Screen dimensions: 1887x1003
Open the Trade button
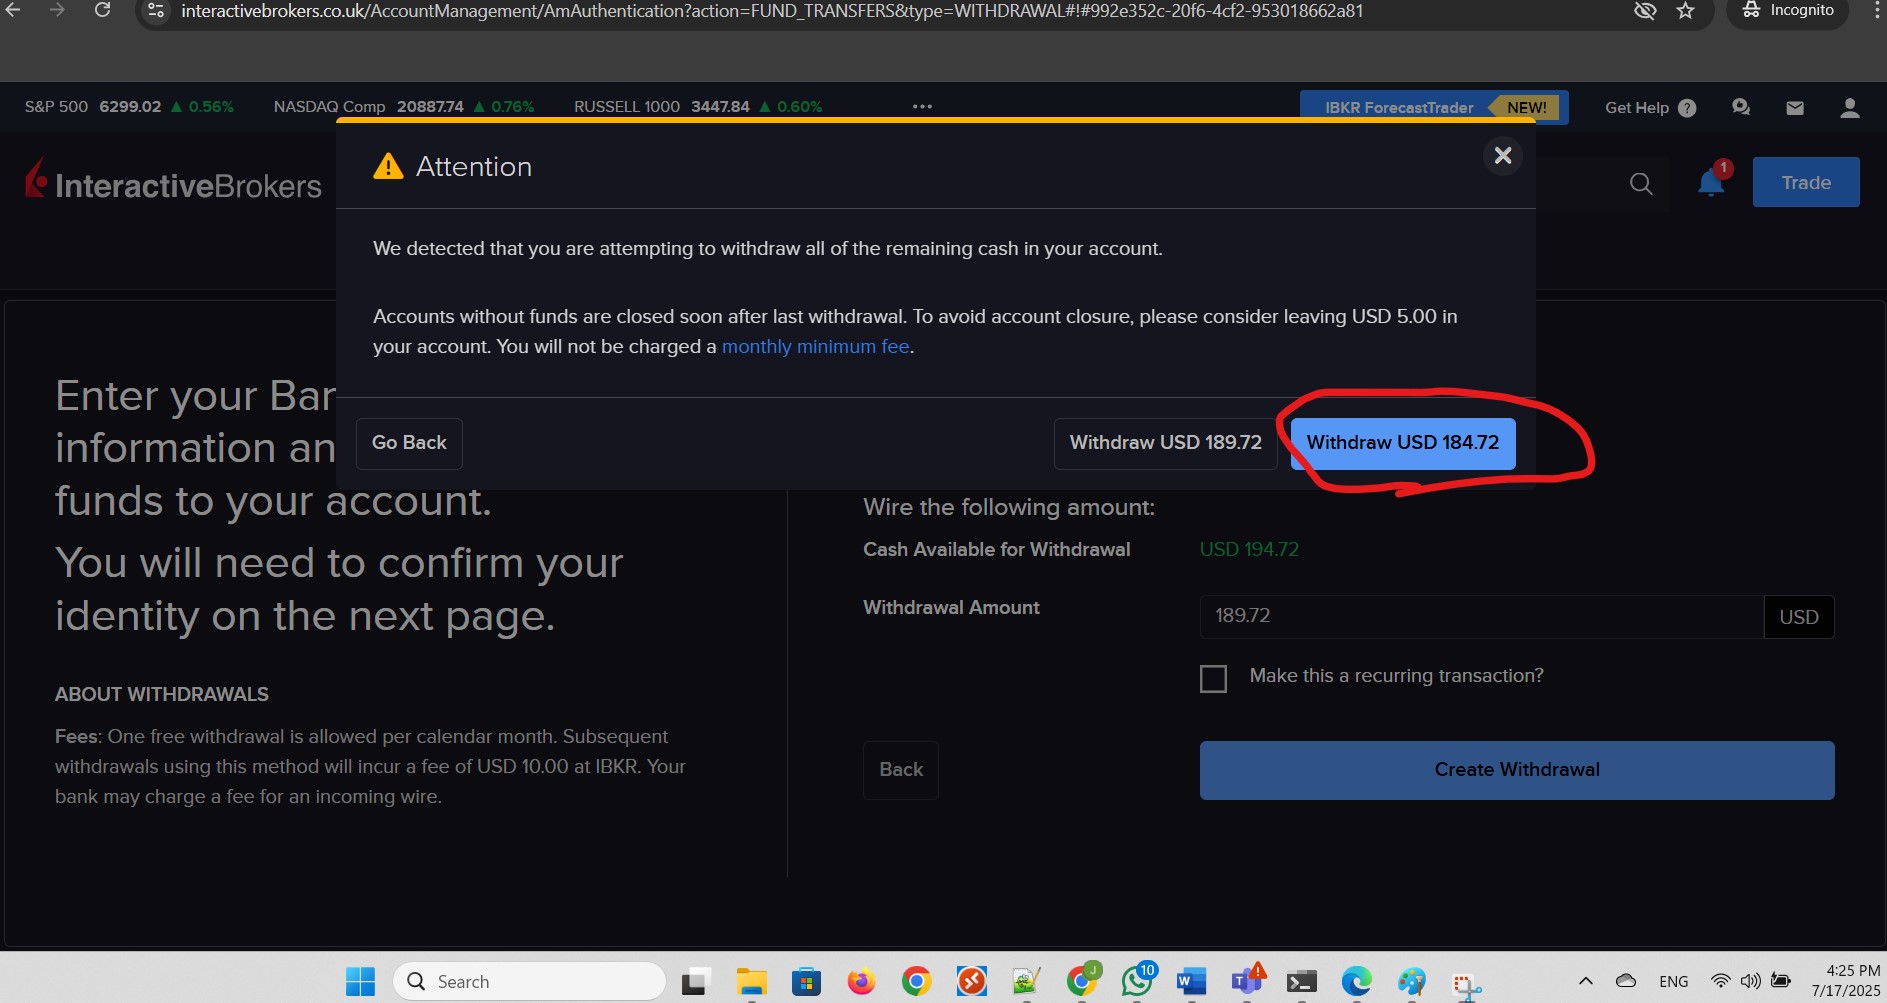click(x=1805, y=182)
